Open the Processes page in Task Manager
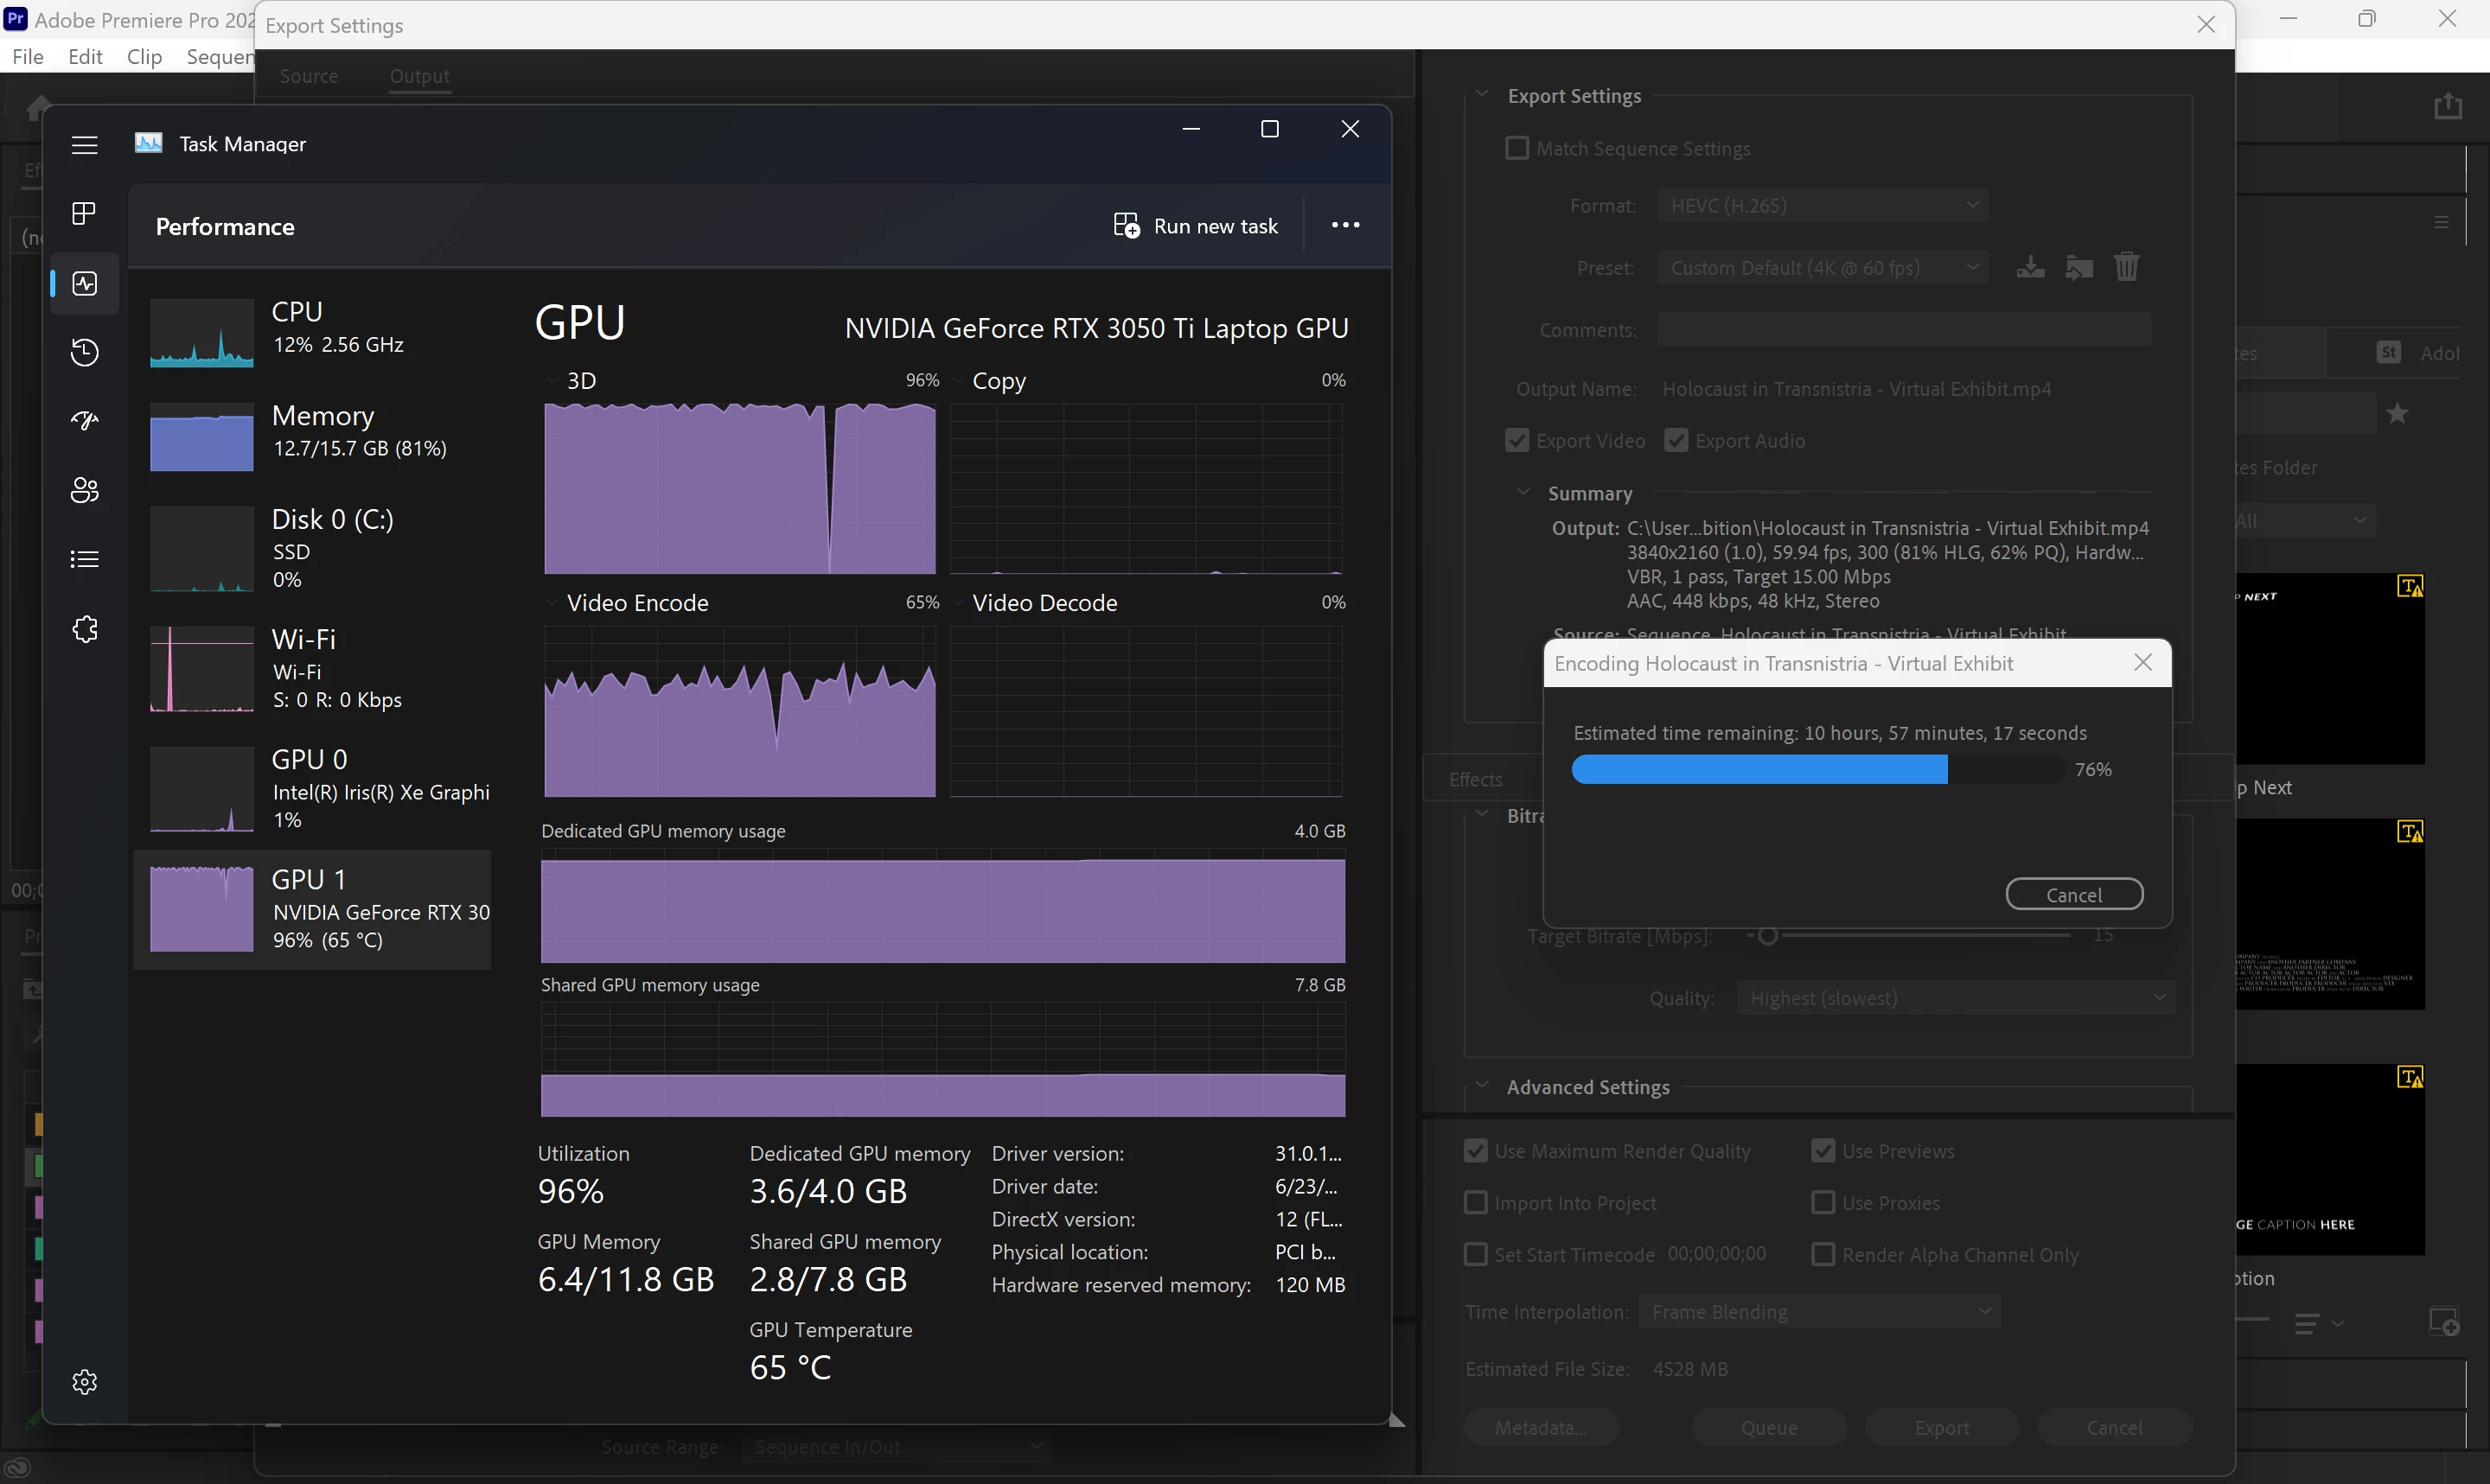 pyautogui.click(x=85, y=213)
